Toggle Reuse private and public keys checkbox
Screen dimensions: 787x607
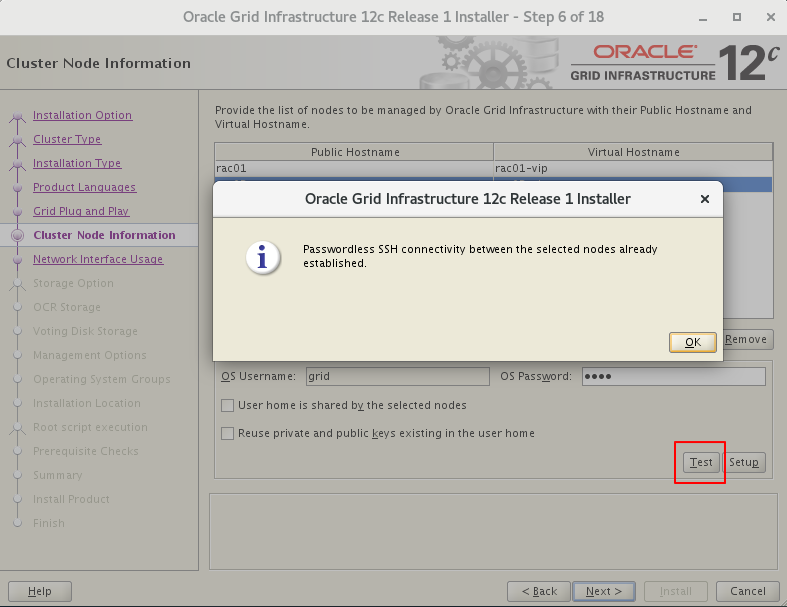(227, 433)
